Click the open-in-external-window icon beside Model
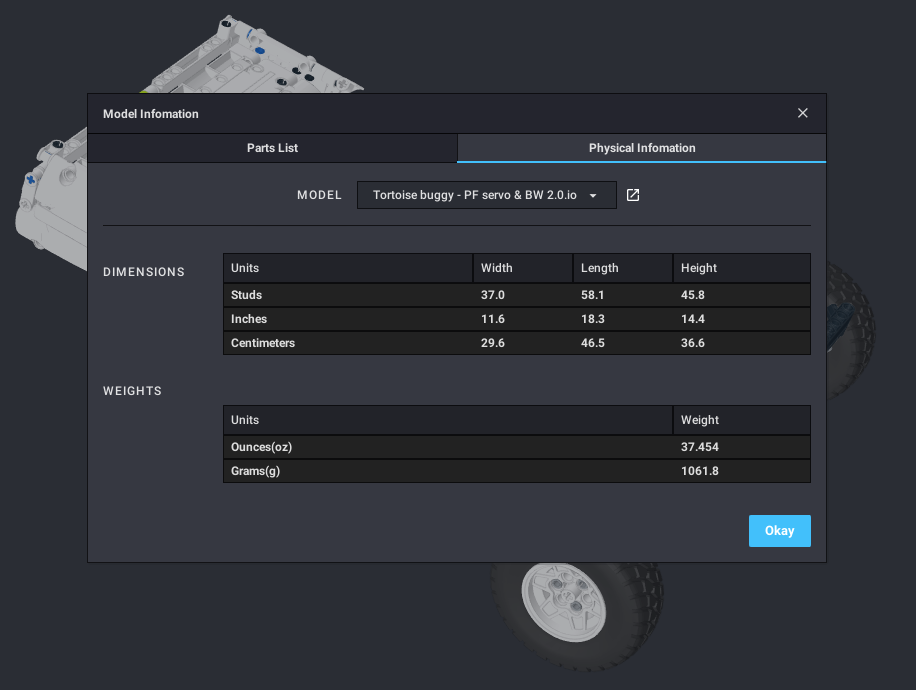The height and width of the screenshot is (690, 916). tap(633, 195)
